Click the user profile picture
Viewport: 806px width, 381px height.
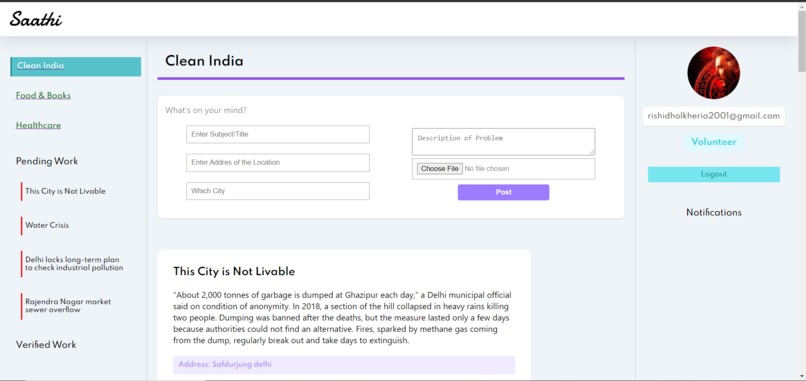pyautogui.click(x=713, y=72)
